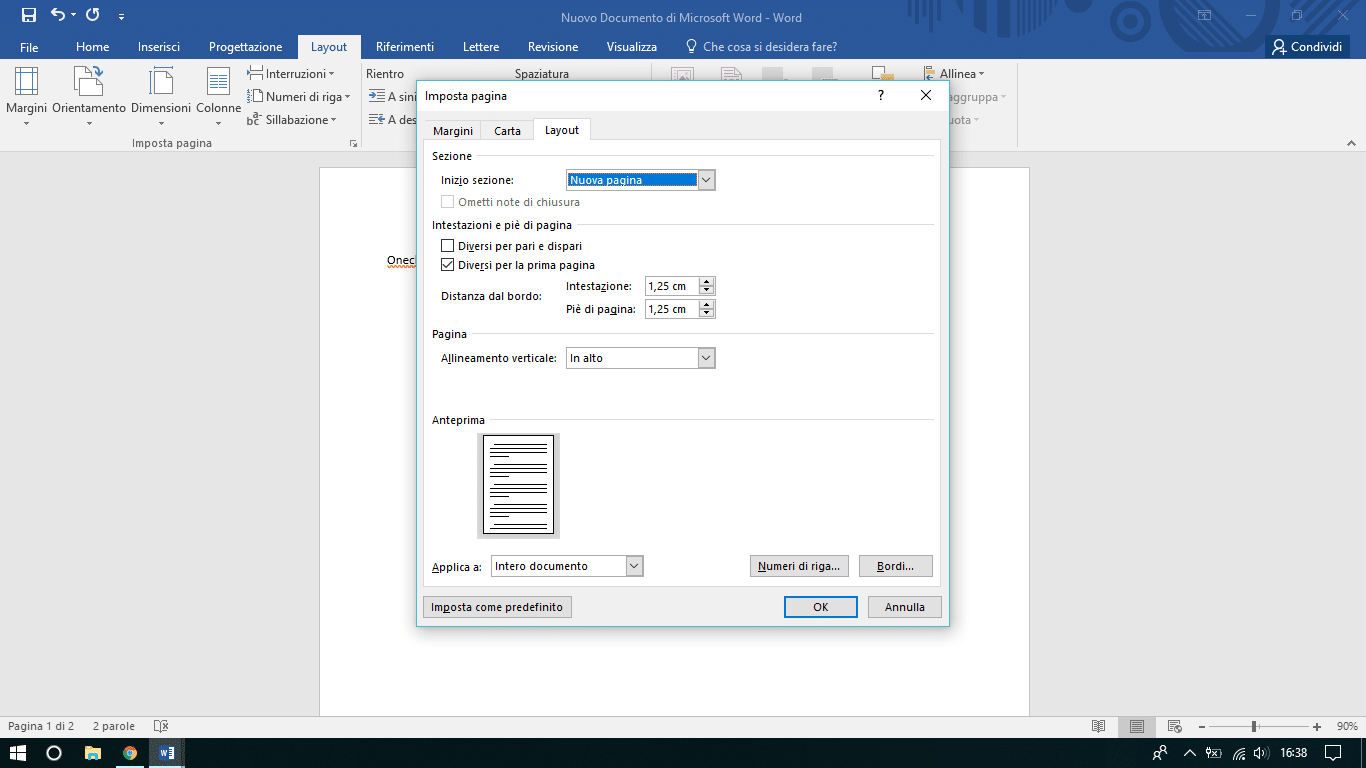The height and width of the screenshot is (768, 1366).
Task: Enable Diversi per pari e dispari
Action: pos(448,245)
